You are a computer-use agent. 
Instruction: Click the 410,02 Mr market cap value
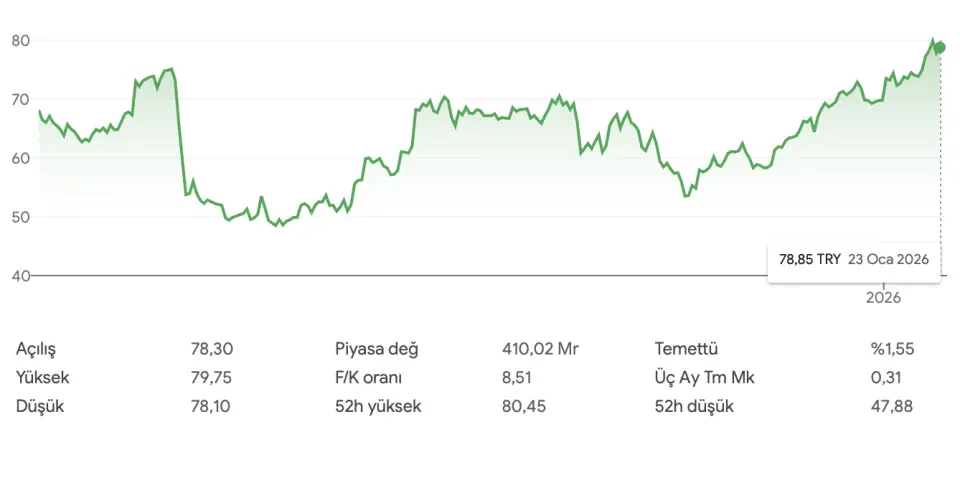click(540, 349)
